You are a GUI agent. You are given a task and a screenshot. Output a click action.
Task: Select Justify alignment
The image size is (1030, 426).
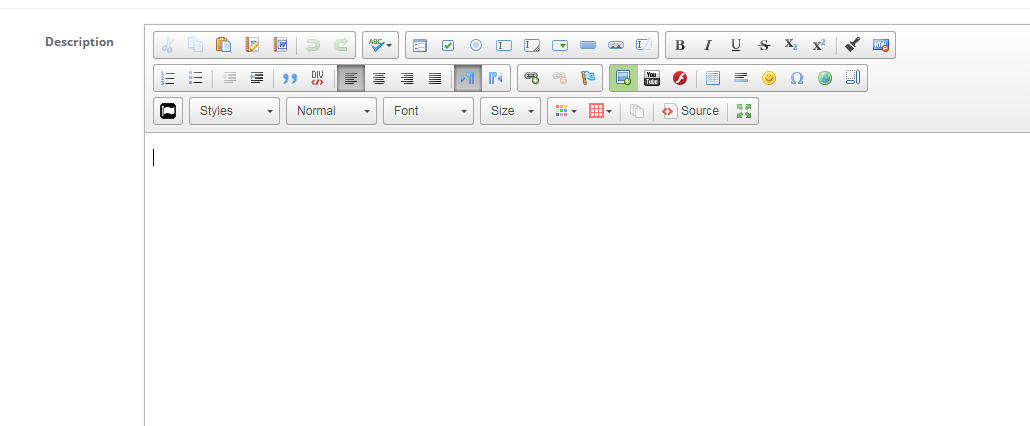(435, 78)
